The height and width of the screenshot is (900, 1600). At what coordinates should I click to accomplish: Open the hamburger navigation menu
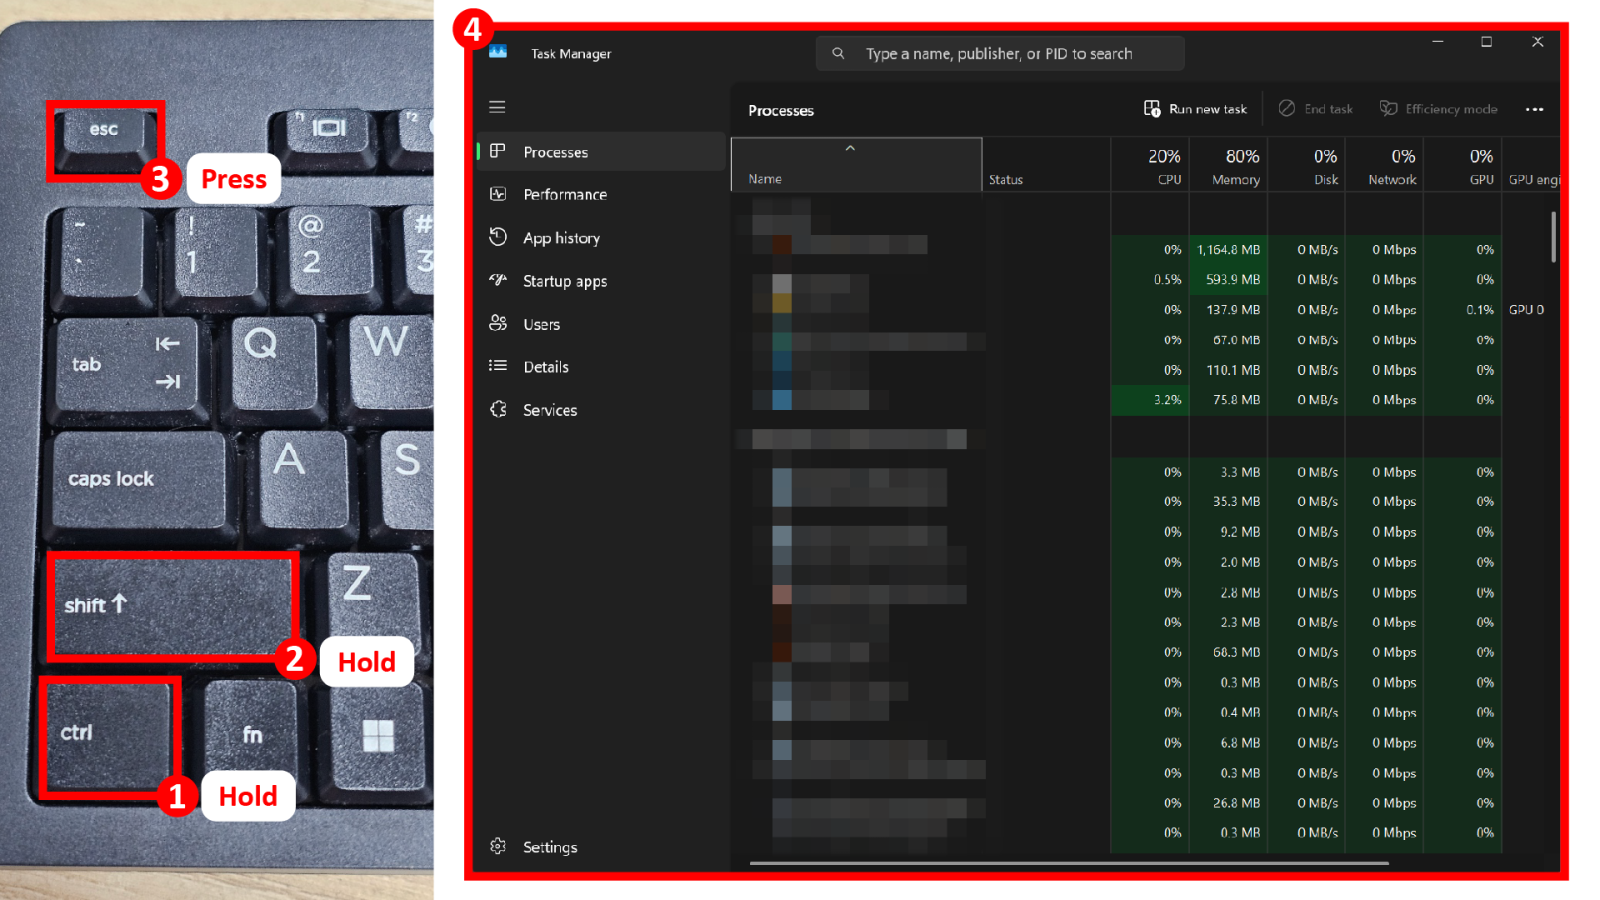[x=497, y=107]
